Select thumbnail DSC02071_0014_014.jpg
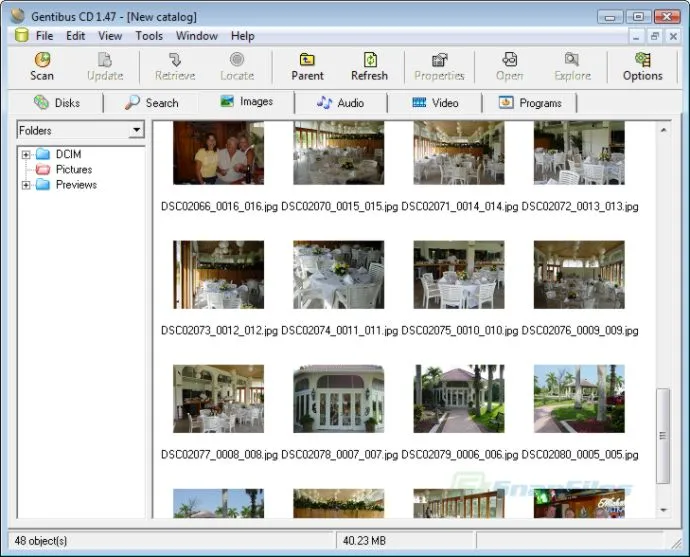Image resolution: width=690 pixels, height=557 pixels. tap(459, 153)
